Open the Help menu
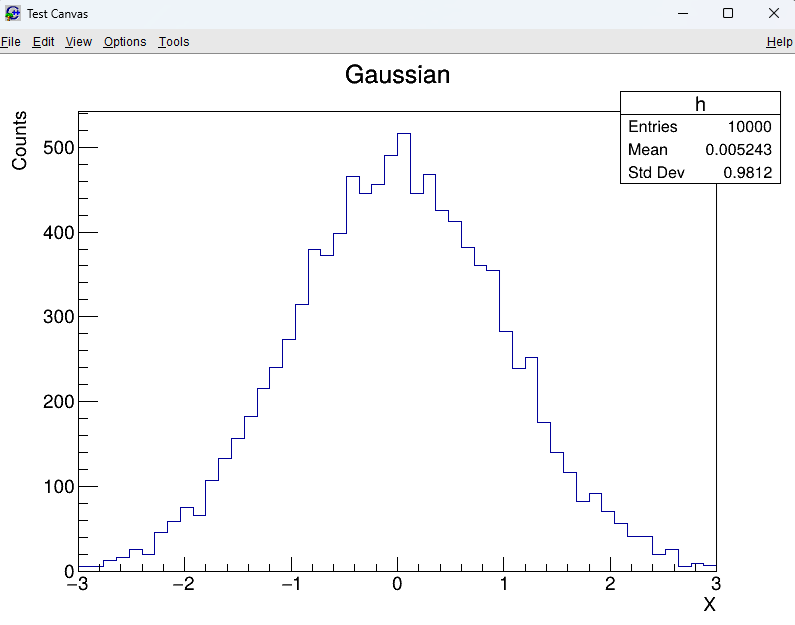Image resolution: width=795 pixels, height=625 pixels. click(x=779, y=42)
